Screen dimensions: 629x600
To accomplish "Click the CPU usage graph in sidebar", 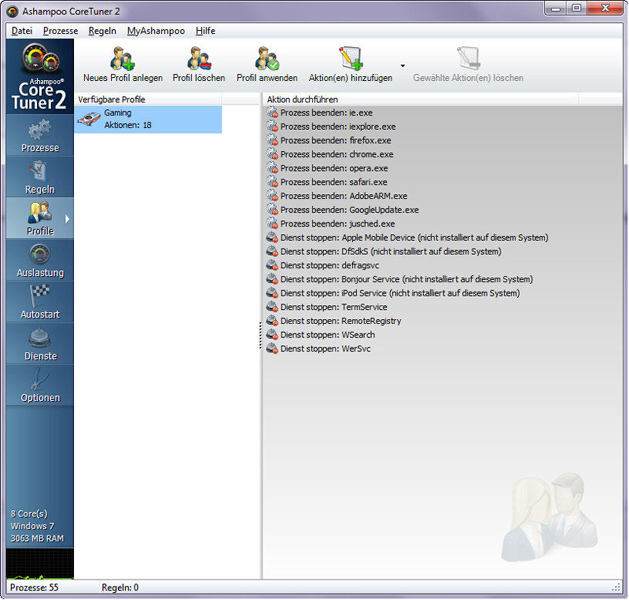I will click(40, 564).
